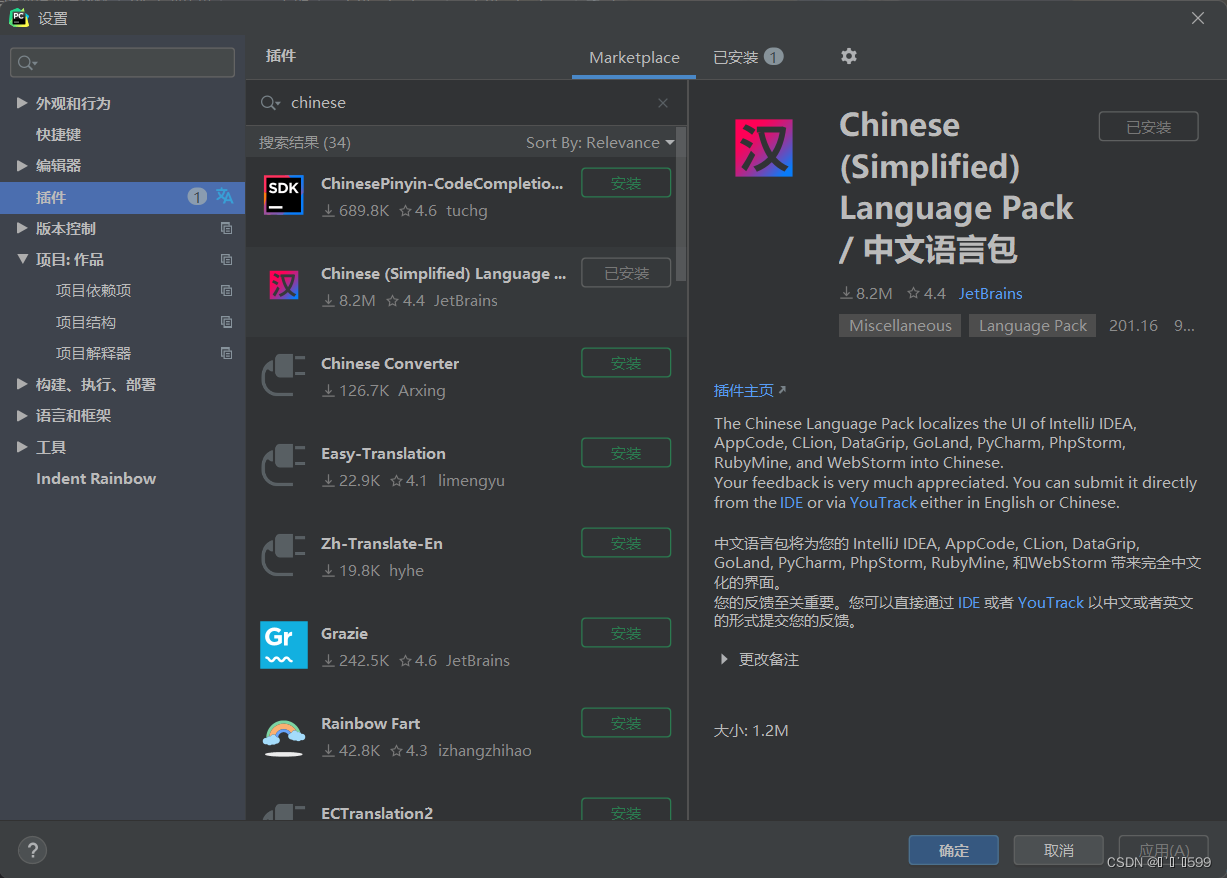Expand the 语言和框架 settings group
The height and width of the screenshot is (878, 1227).
22,415
